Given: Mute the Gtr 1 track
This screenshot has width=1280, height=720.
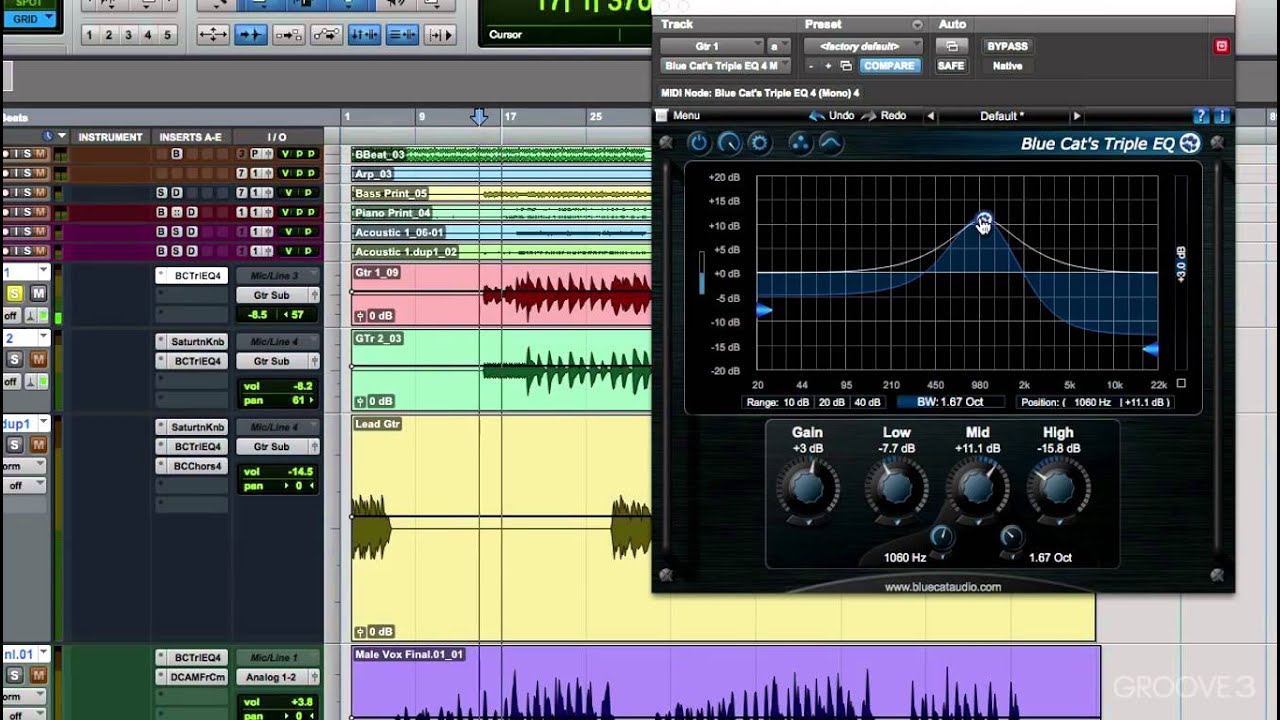Looking at the screenshot, I should tap(38, 293).
